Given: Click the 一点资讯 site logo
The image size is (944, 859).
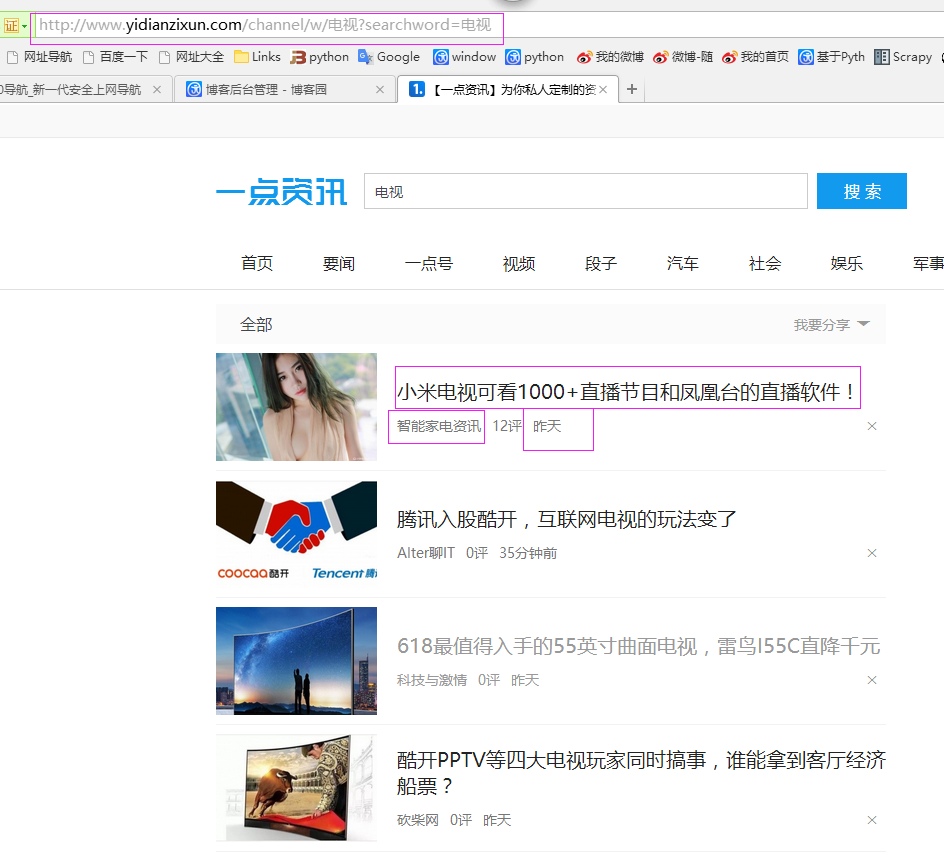Looking at the screenshot, I should click(281, 192).
